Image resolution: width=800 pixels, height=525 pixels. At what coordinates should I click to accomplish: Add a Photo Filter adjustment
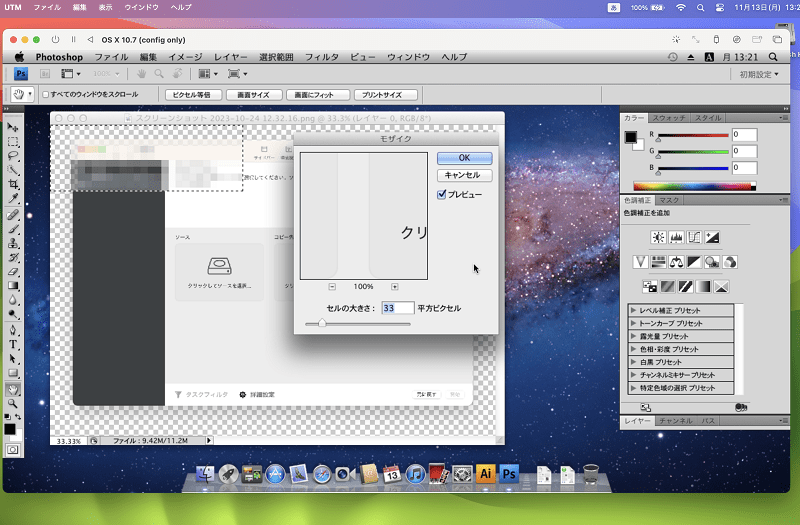tap(712, 262)
